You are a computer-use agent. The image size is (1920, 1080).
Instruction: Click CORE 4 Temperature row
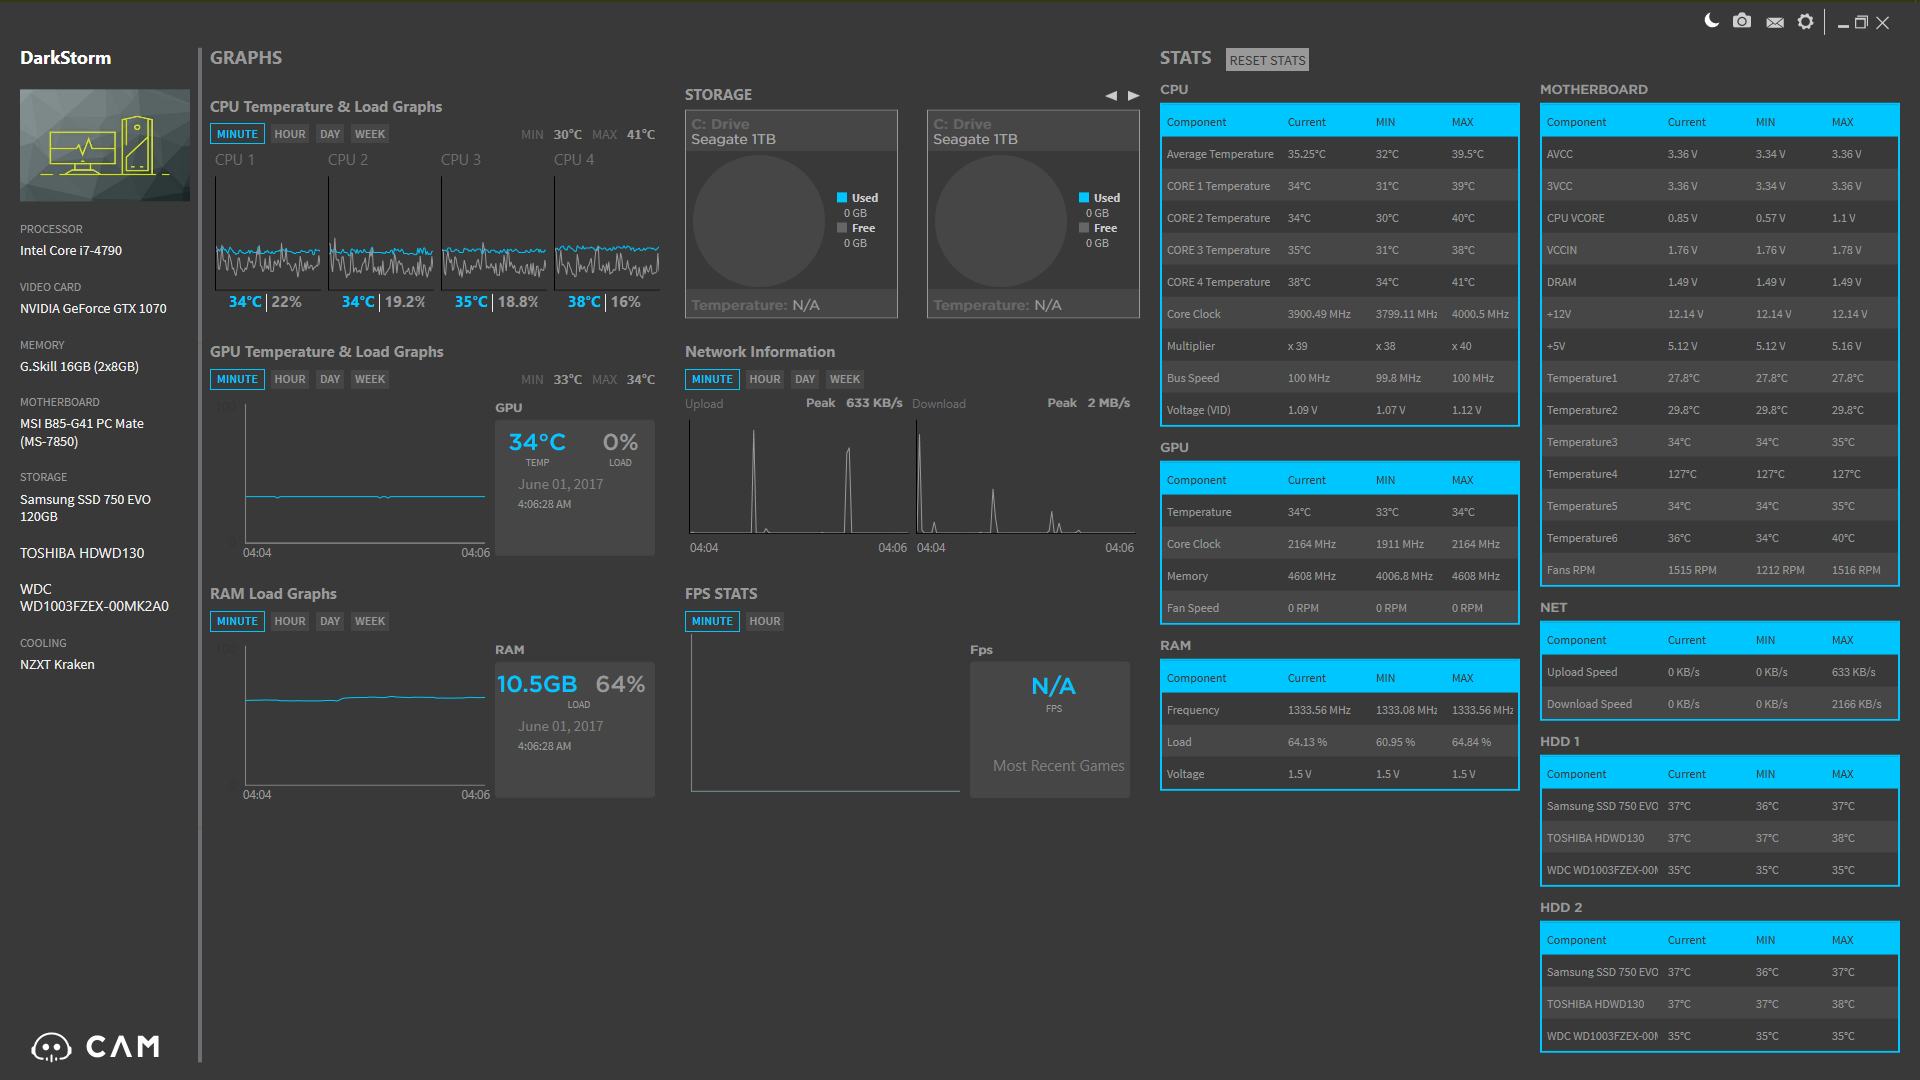tap(1339, 282)
